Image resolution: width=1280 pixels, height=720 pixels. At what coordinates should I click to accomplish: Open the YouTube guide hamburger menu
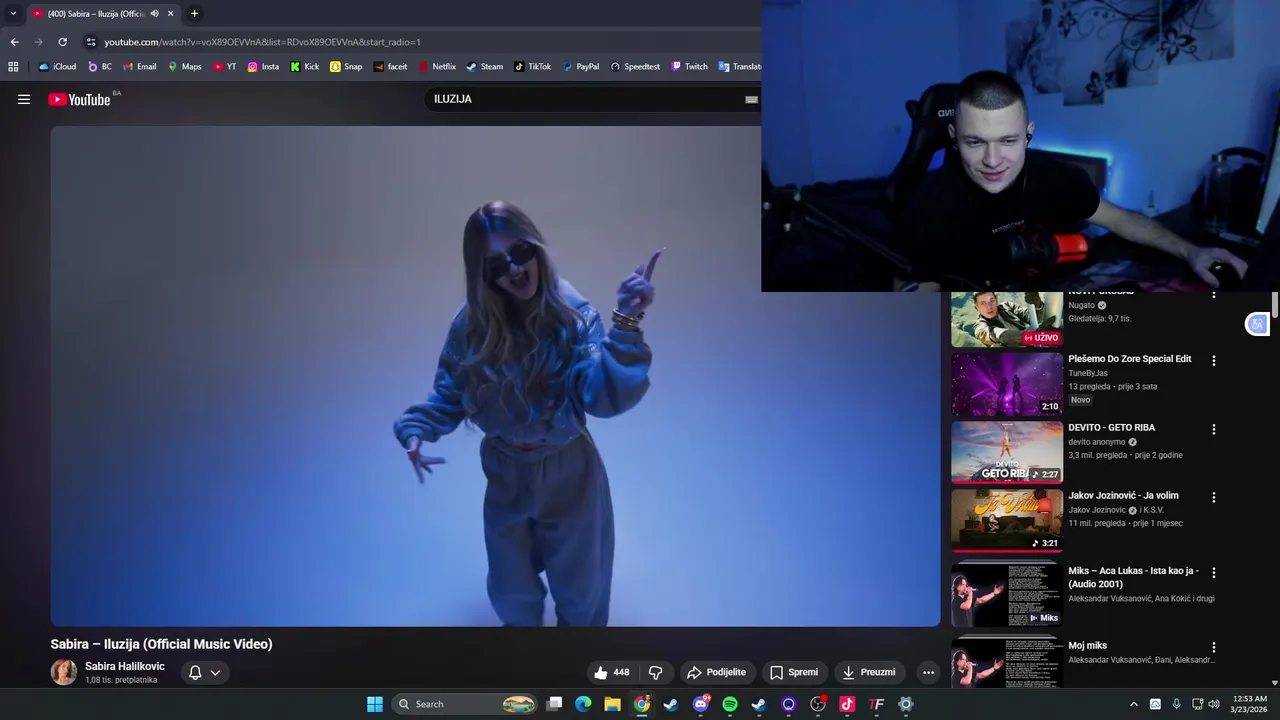point(24,99)
